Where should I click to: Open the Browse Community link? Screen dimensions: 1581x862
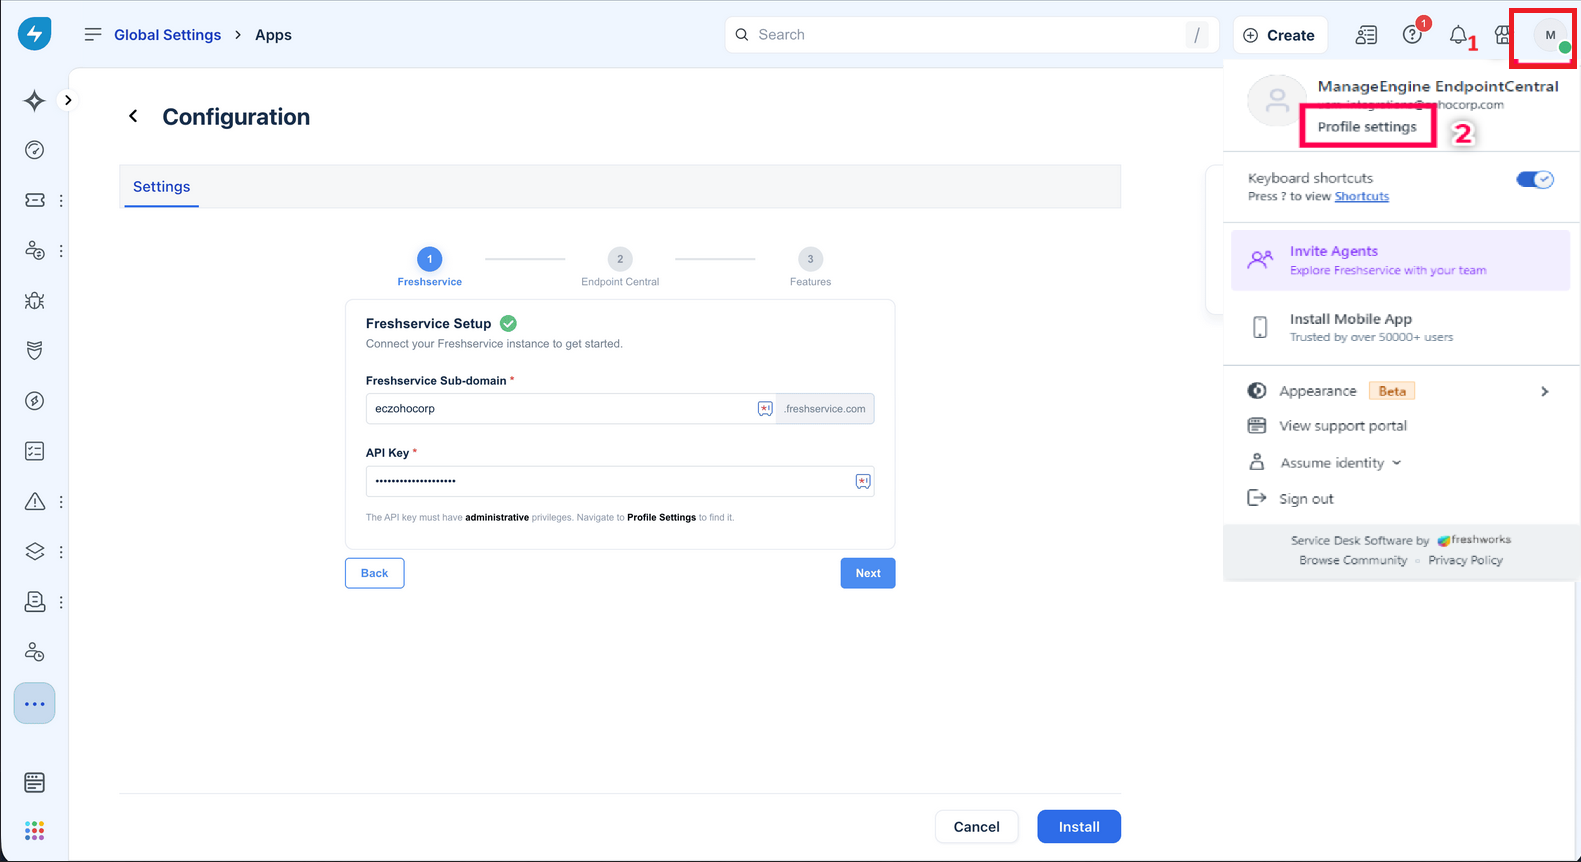coord(1353,560)
